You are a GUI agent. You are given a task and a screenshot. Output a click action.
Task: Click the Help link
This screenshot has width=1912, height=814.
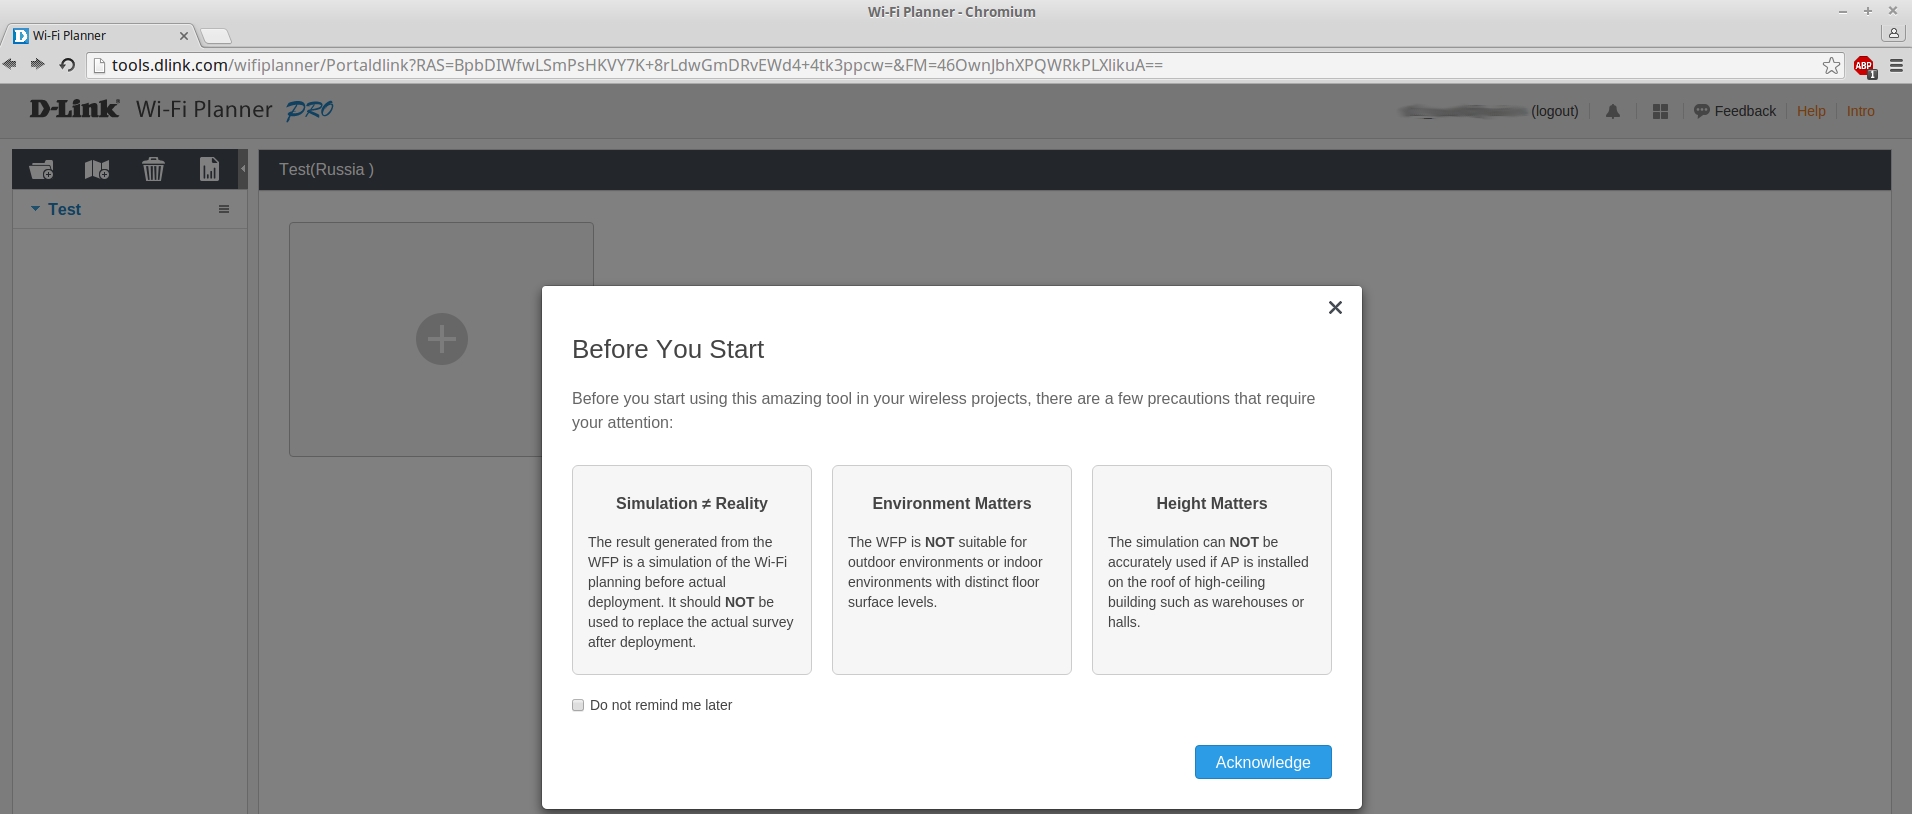click(1810, 111)
